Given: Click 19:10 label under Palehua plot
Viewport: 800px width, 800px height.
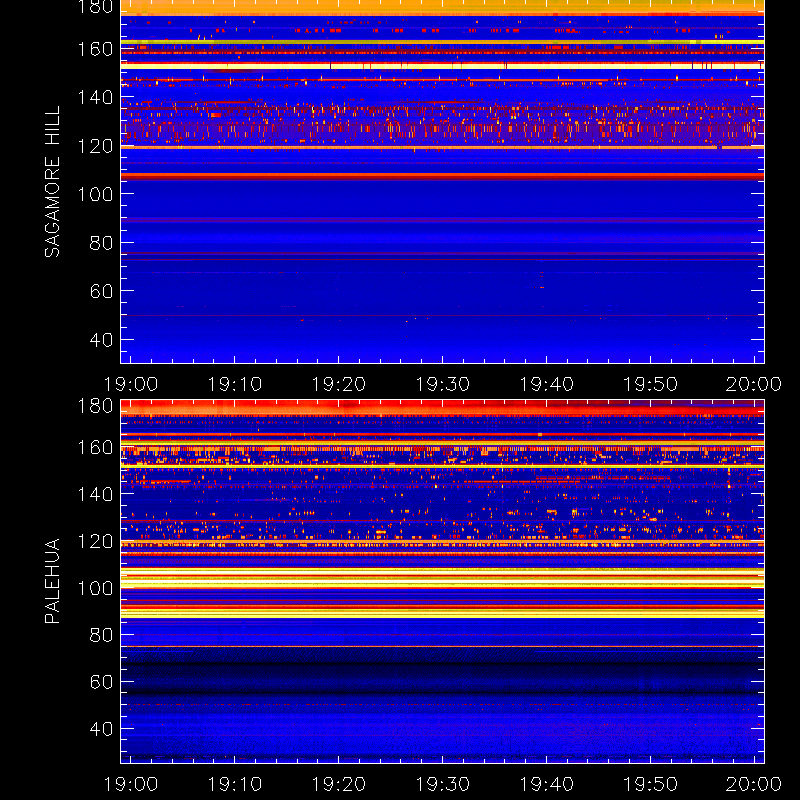Looking at the screenshot, I should pos(235,784).
